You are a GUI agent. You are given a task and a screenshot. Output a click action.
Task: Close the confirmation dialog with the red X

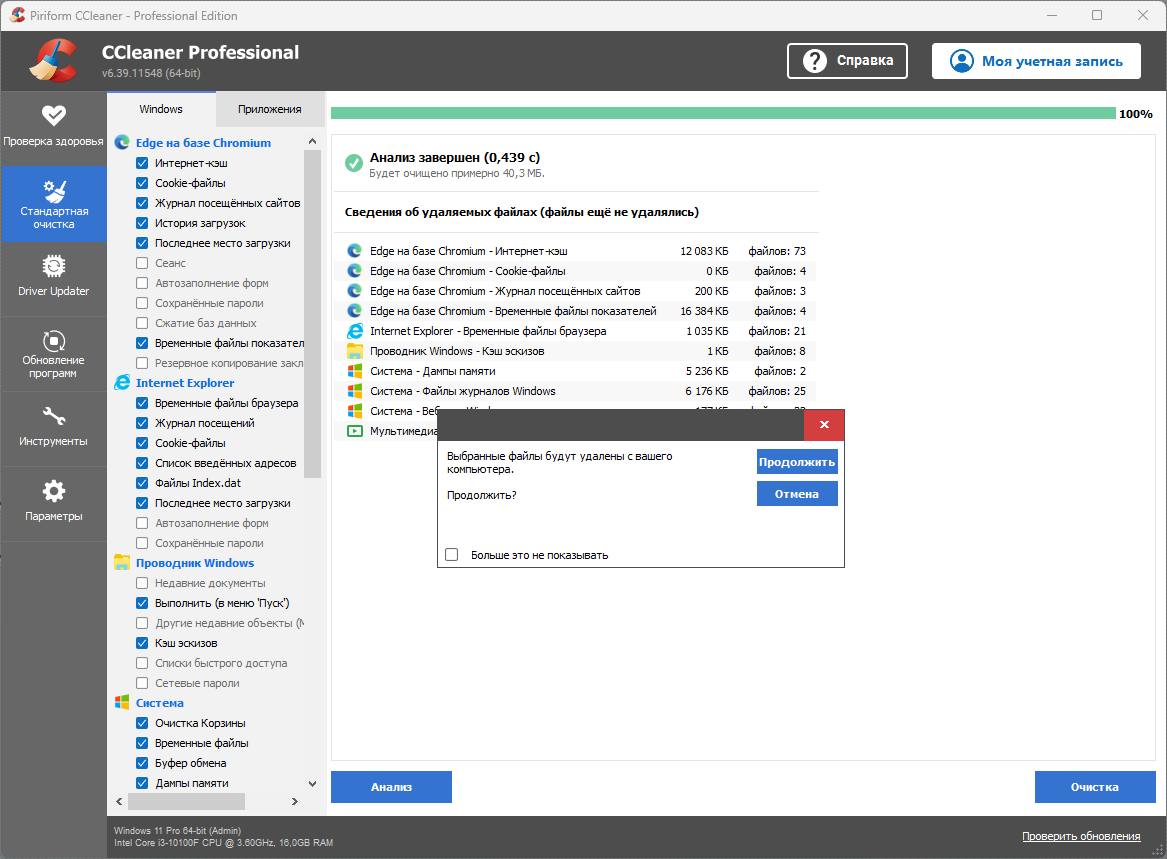tap(824, 424)
